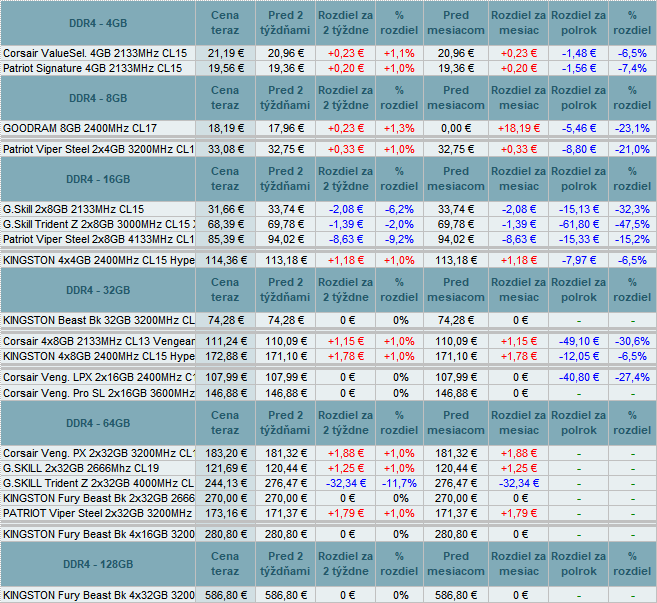The width and height of the screenshot is (657, 603).
Task: Select Corsair Veng. Pro SL 2x16GB 3600MHz name
Action: click(98, 393)
